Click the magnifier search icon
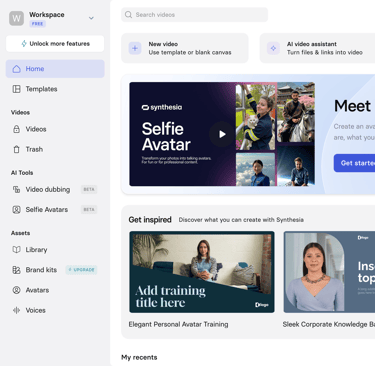Viewport: 375px width, 366px height. point(128,15)
